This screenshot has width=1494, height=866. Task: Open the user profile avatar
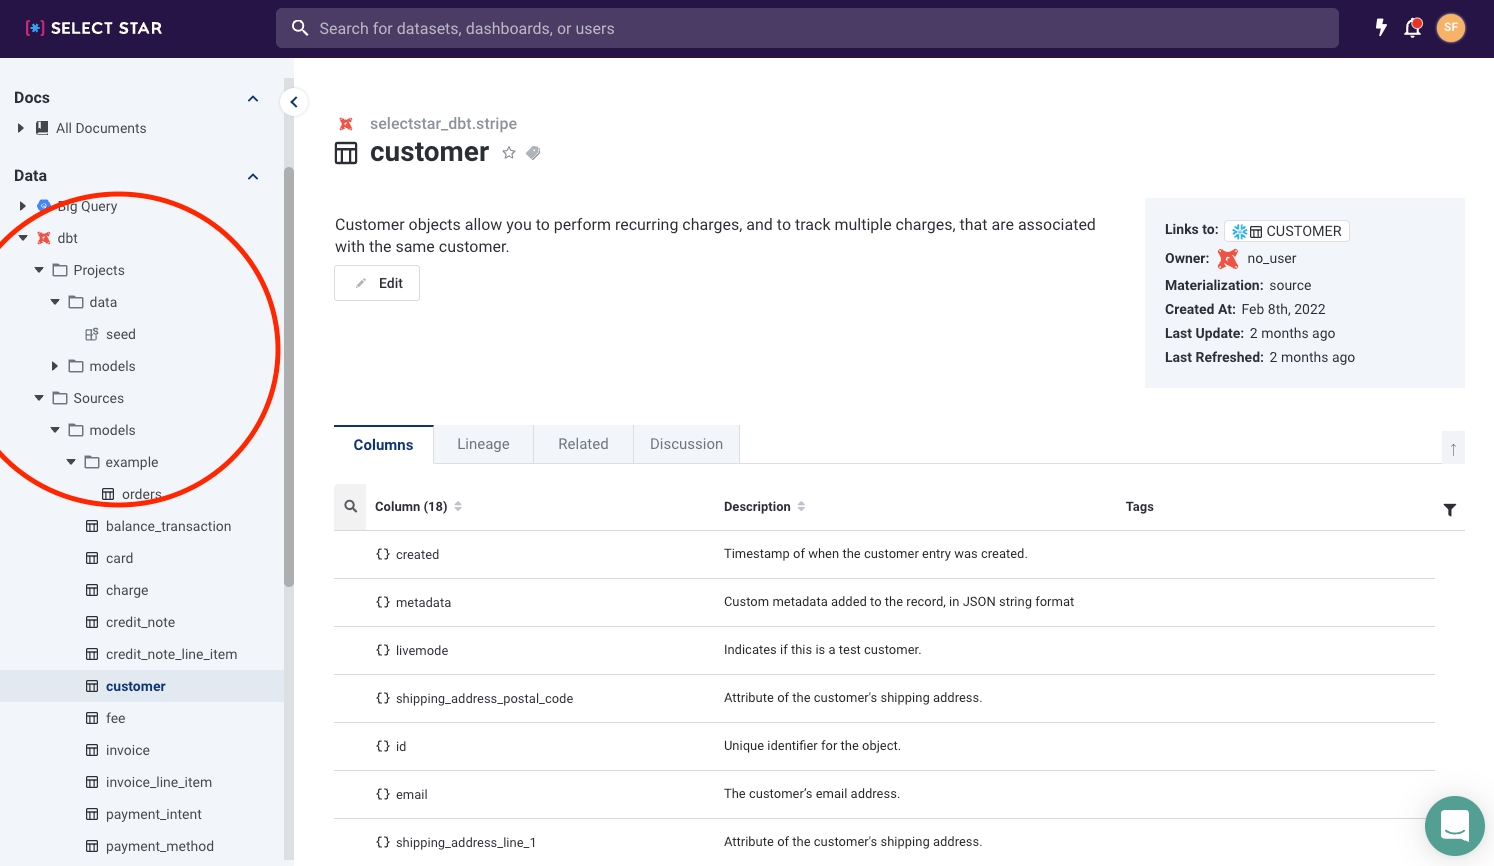(1450, 28)
